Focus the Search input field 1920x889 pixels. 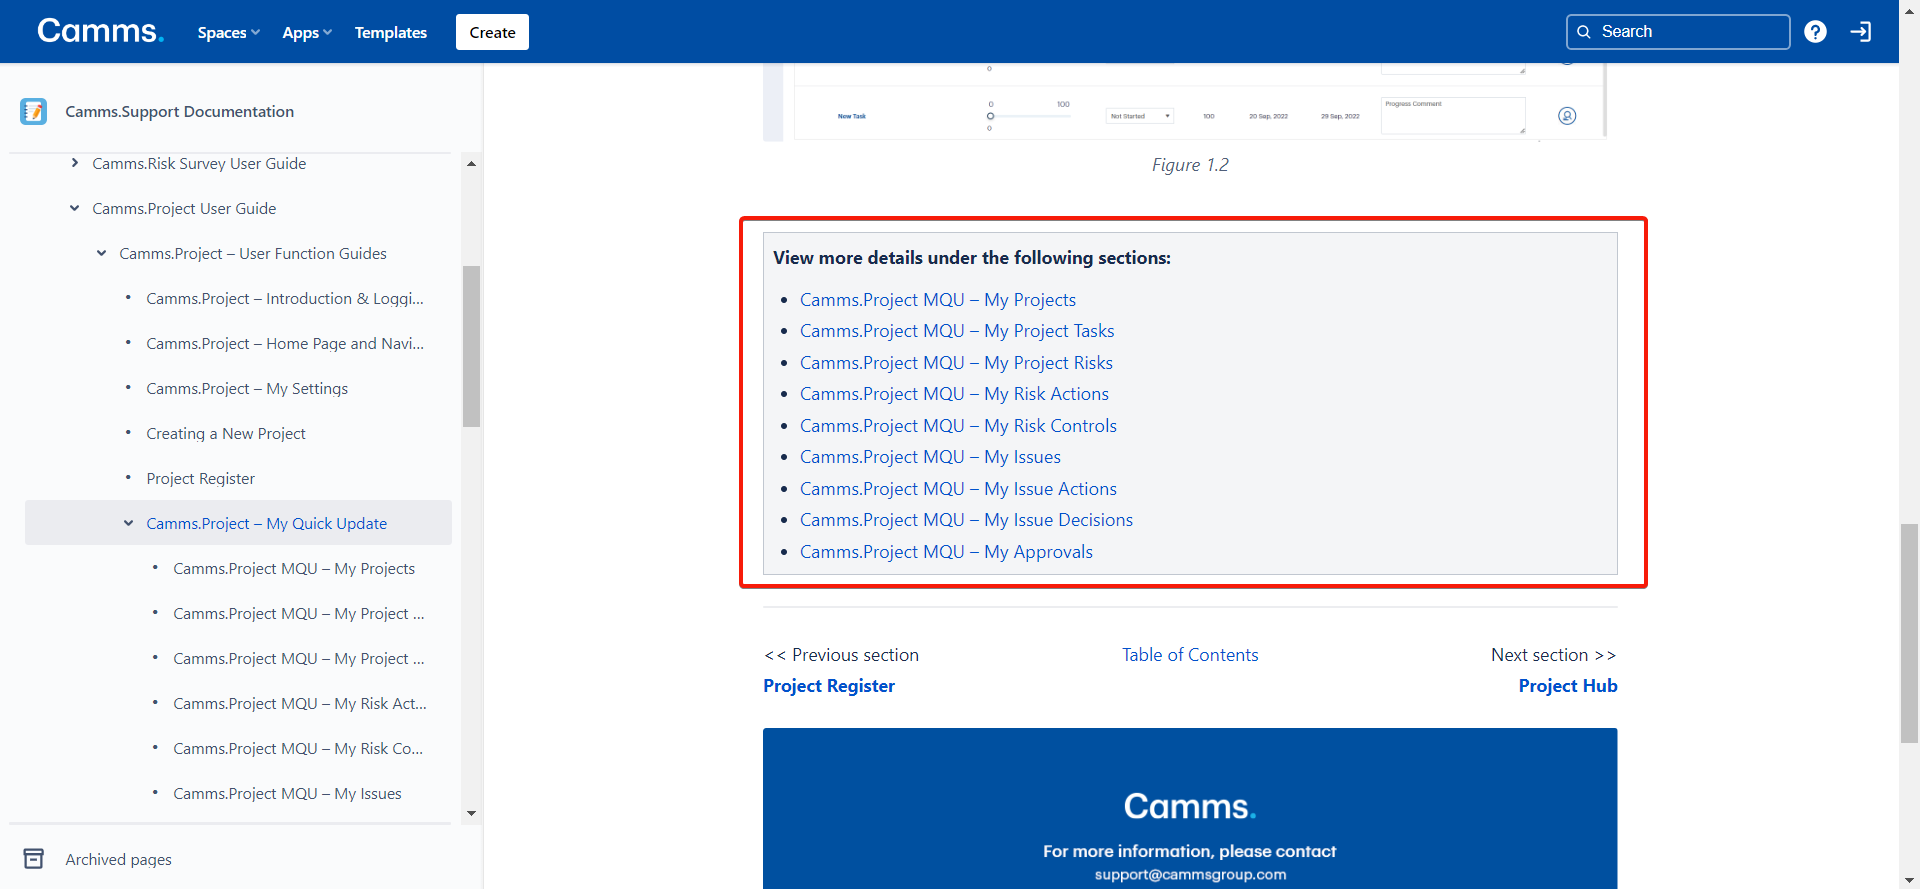(1678, 32)
